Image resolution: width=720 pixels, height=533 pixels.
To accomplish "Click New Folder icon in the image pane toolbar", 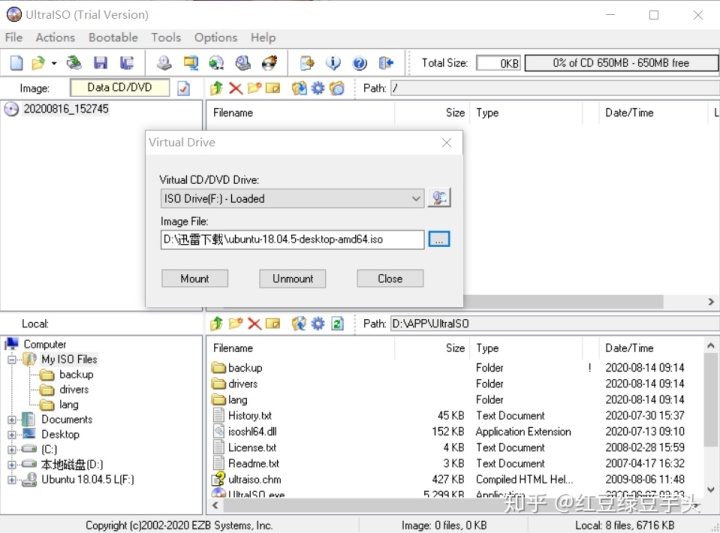I will coord(254,88).
